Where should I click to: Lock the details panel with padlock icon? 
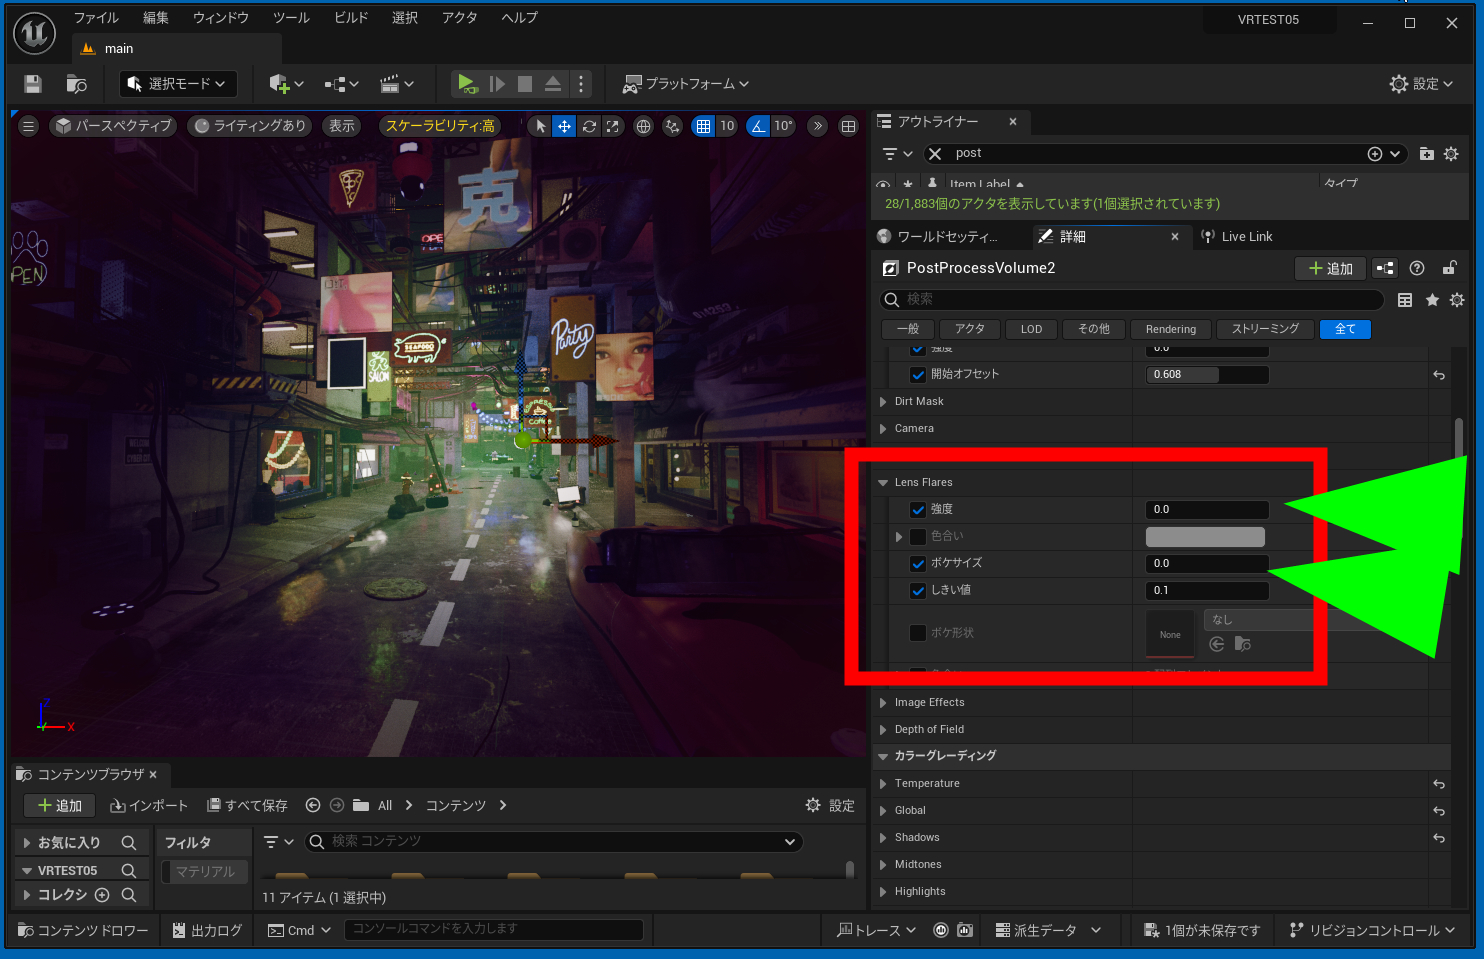pos(1449,268)
